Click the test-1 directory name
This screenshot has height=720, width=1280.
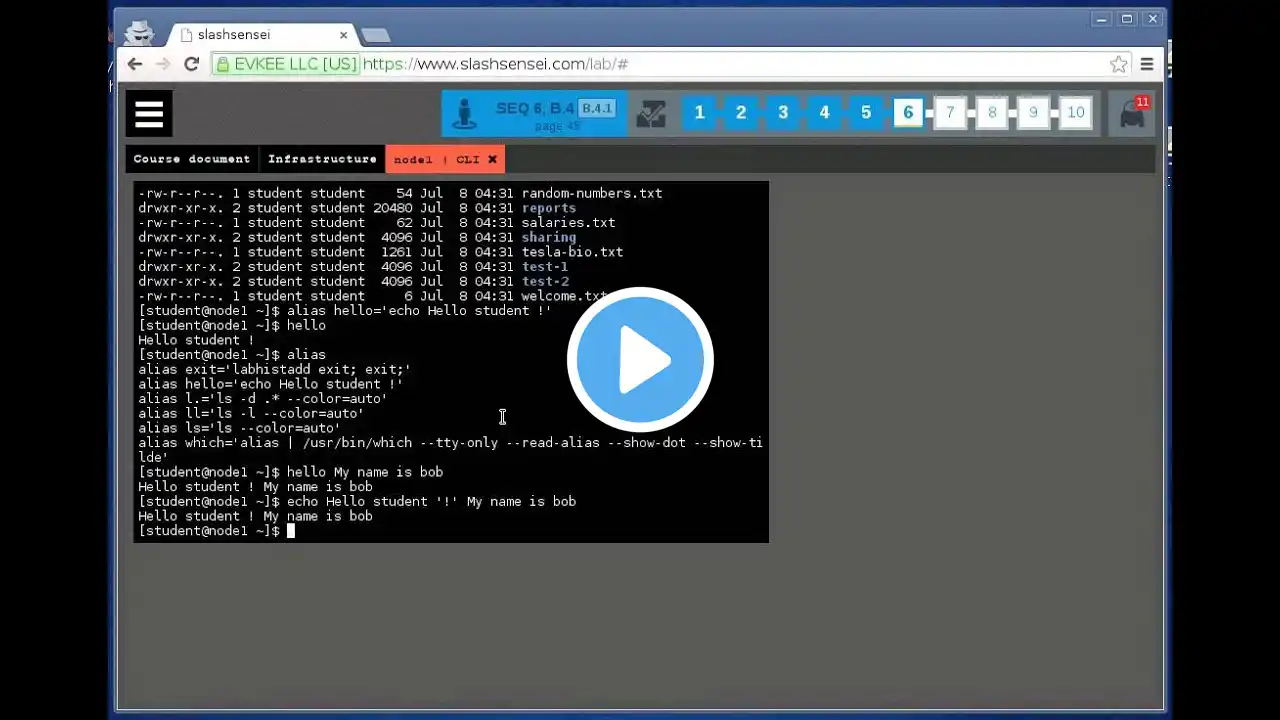coord(545,267)
